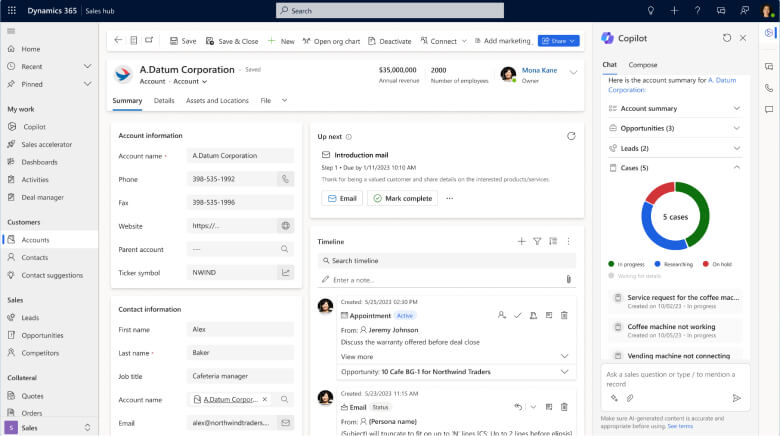Click the phone call icon beside Phone field

click(285, 179)
